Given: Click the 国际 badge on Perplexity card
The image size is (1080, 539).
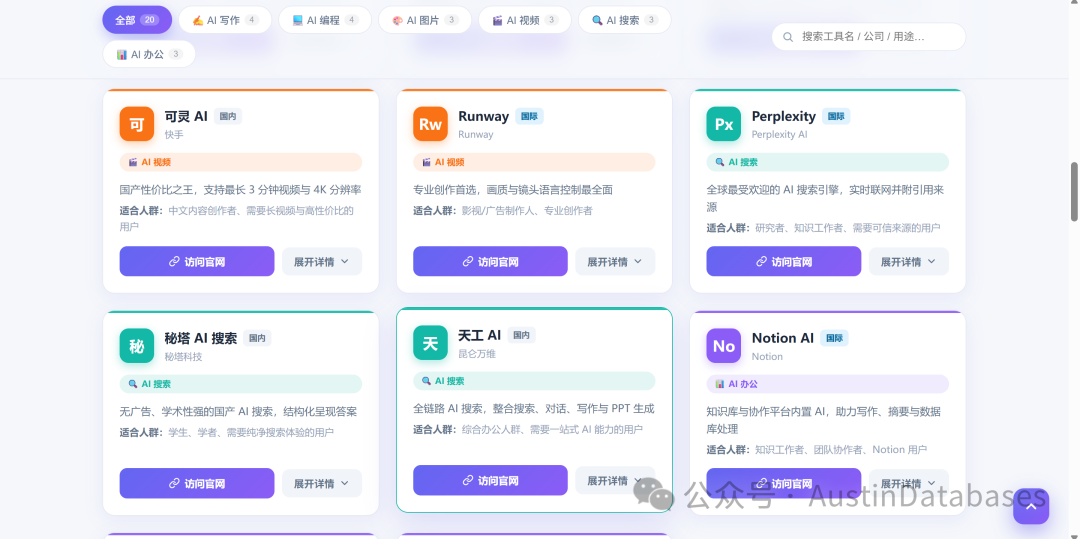Looking at the screenshot, I should coord(835,116).
